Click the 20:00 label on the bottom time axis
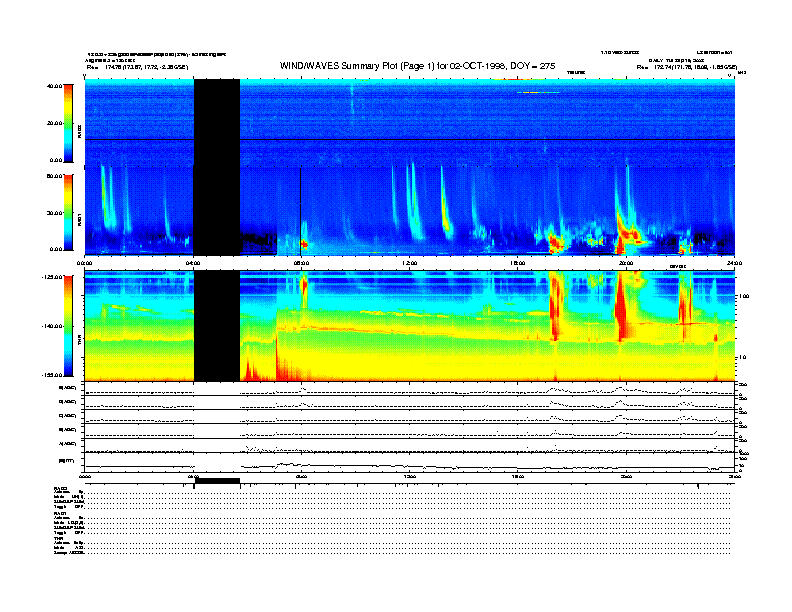Screen dimensions: 792x612 coord(626,476)
